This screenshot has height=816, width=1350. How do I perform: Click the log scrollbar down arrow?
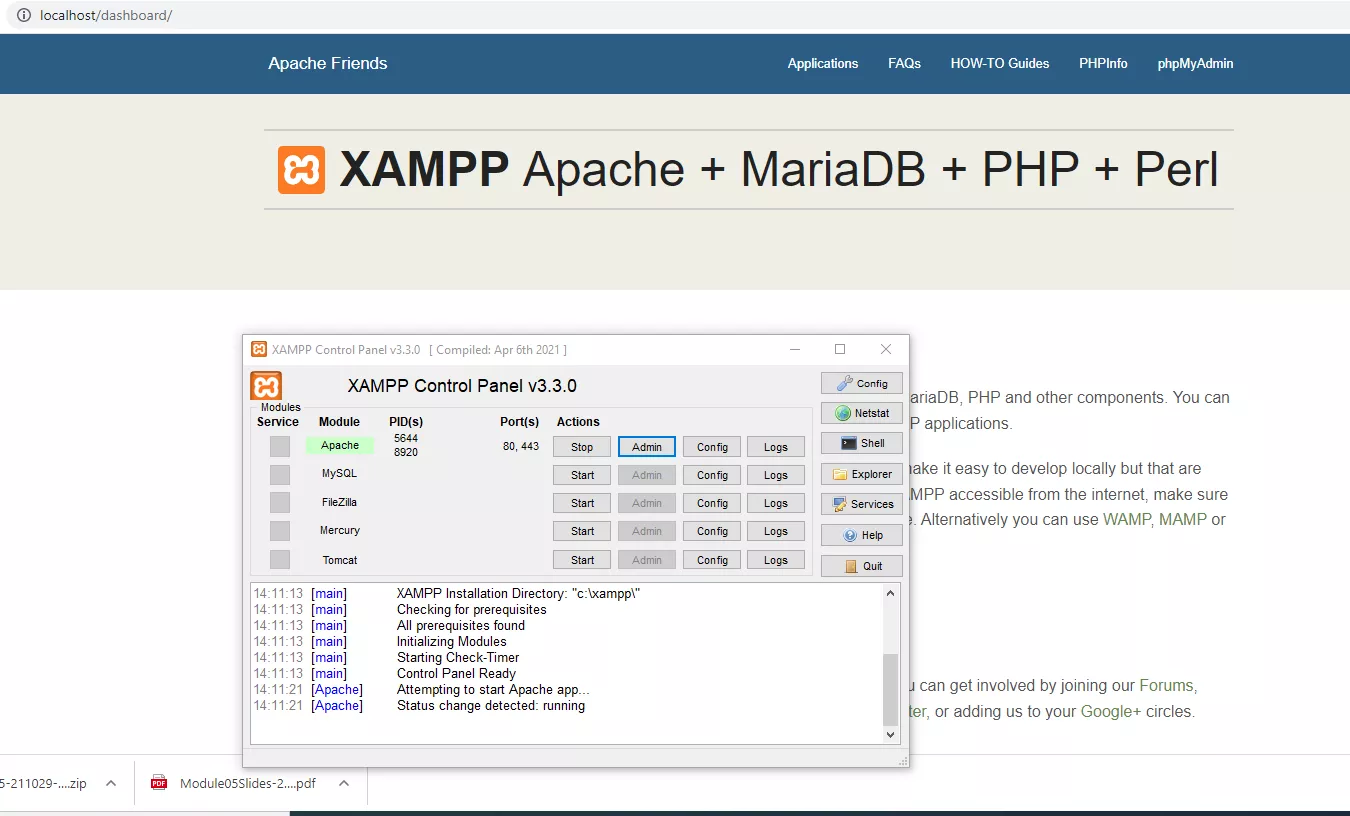[889, 734]
